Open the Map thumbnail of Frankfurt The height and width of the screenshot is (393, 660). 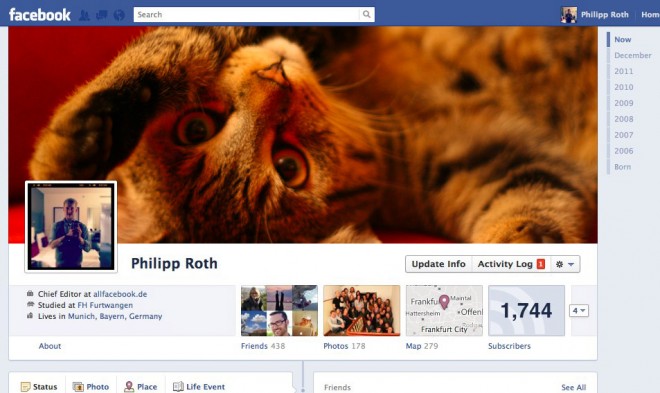tap(444, 311)
